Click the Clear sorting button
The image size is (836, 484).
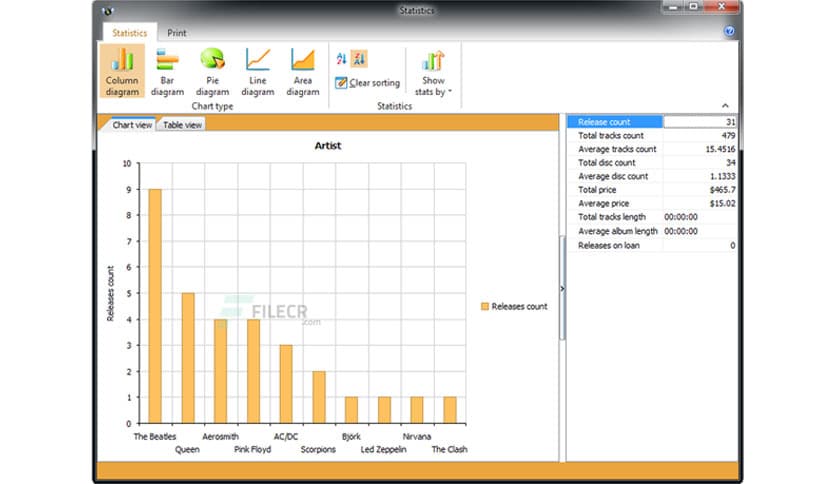[x=368, y=83]
